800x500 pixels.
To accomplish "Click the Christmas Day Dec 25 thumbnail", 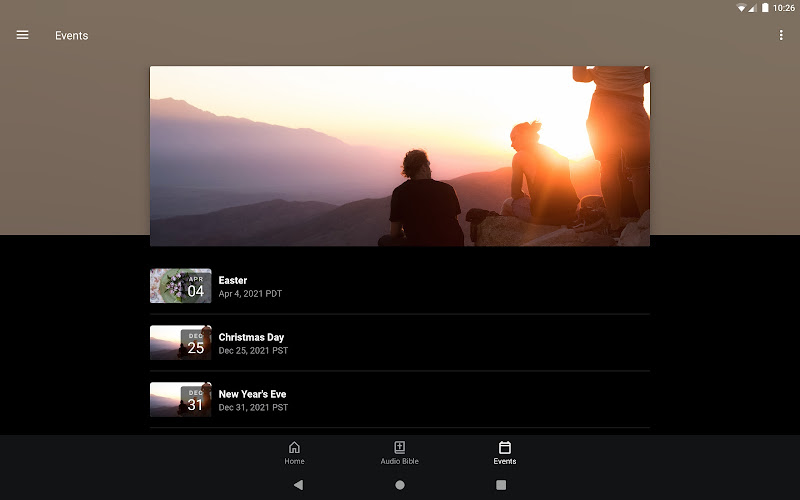I will pyautogui.click(x=181, y=343).
